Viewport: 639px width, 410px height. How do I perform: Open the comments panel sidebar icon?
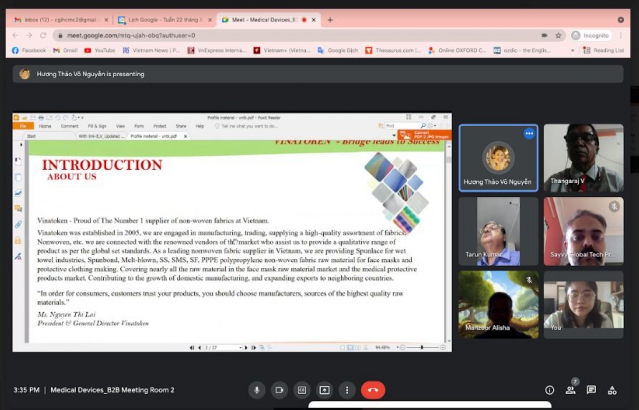pos(18,209)
